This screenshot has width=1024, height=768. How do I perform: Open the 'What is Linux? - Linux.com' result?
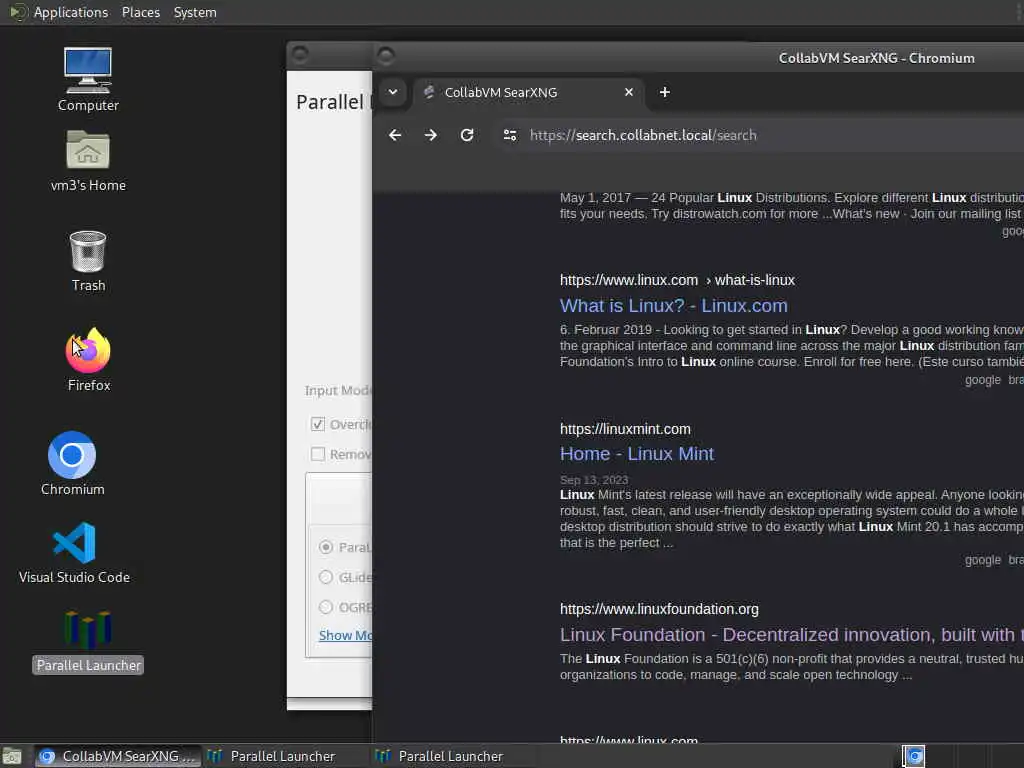pyautogui.click(x=673, y=306)
